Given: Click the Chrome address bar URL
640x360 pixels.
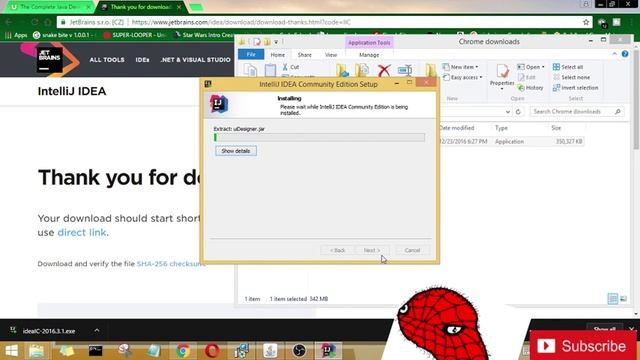Looking at the screenshot, I should [x=241, y=22].
